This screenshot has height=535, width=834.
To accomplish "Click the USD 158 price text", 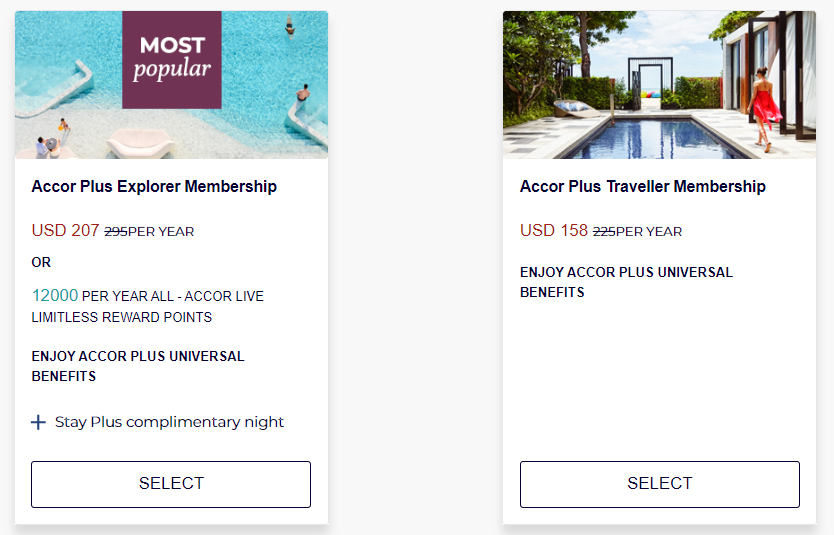I will click(554, 230).
